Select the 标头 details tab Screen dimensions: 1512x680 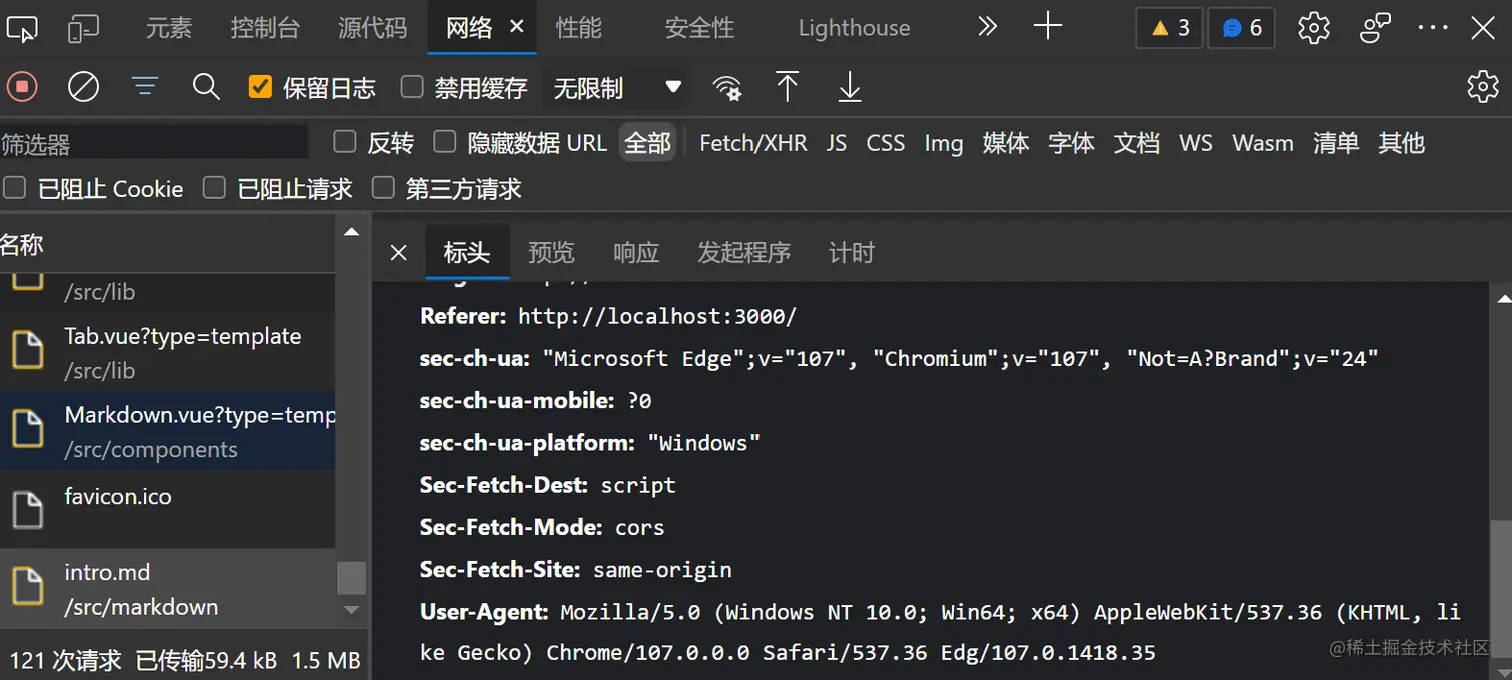point(467,252)
